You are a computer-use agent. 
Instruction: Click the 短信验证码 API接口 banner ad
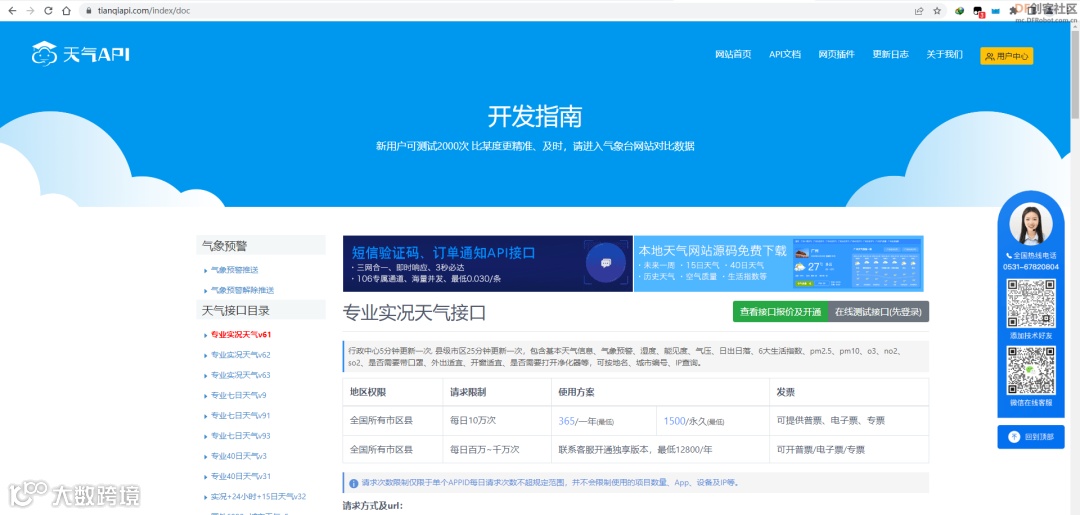coord(488,264)
